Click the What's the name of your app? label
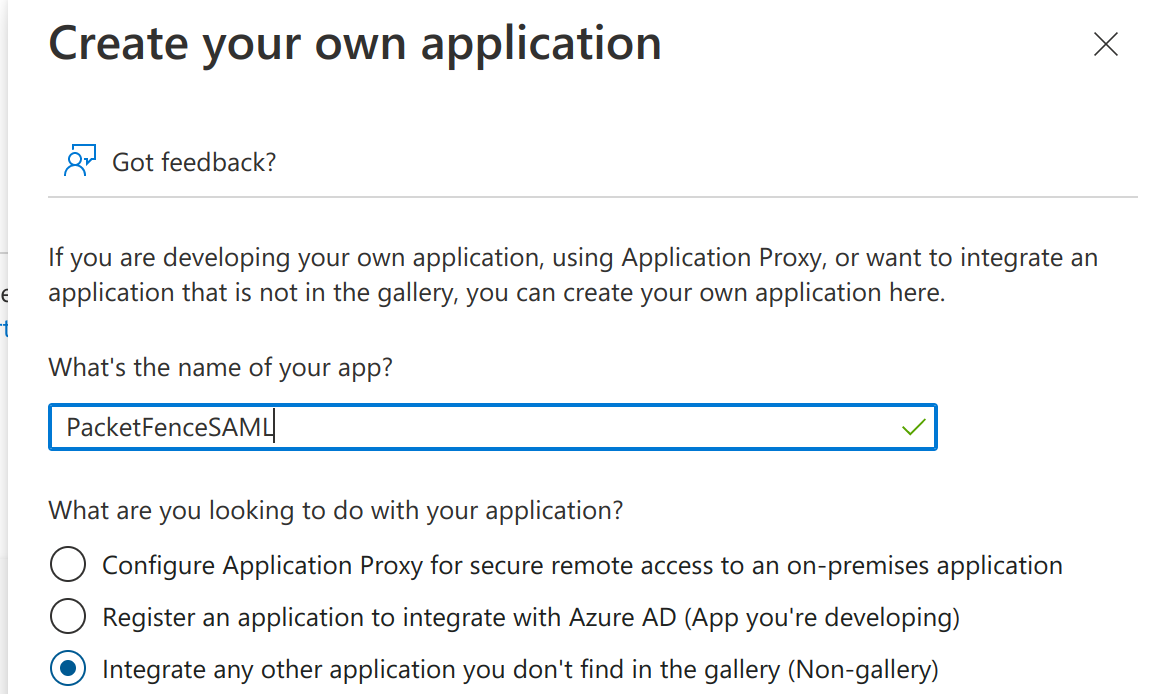 pyautogui.click(x=221, y=367)
